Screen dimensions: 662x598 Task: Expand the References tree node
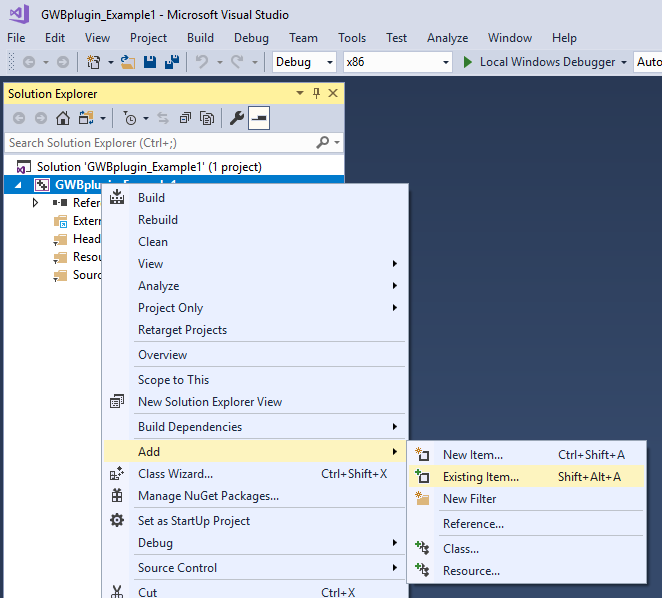click(x=35, y=203)
